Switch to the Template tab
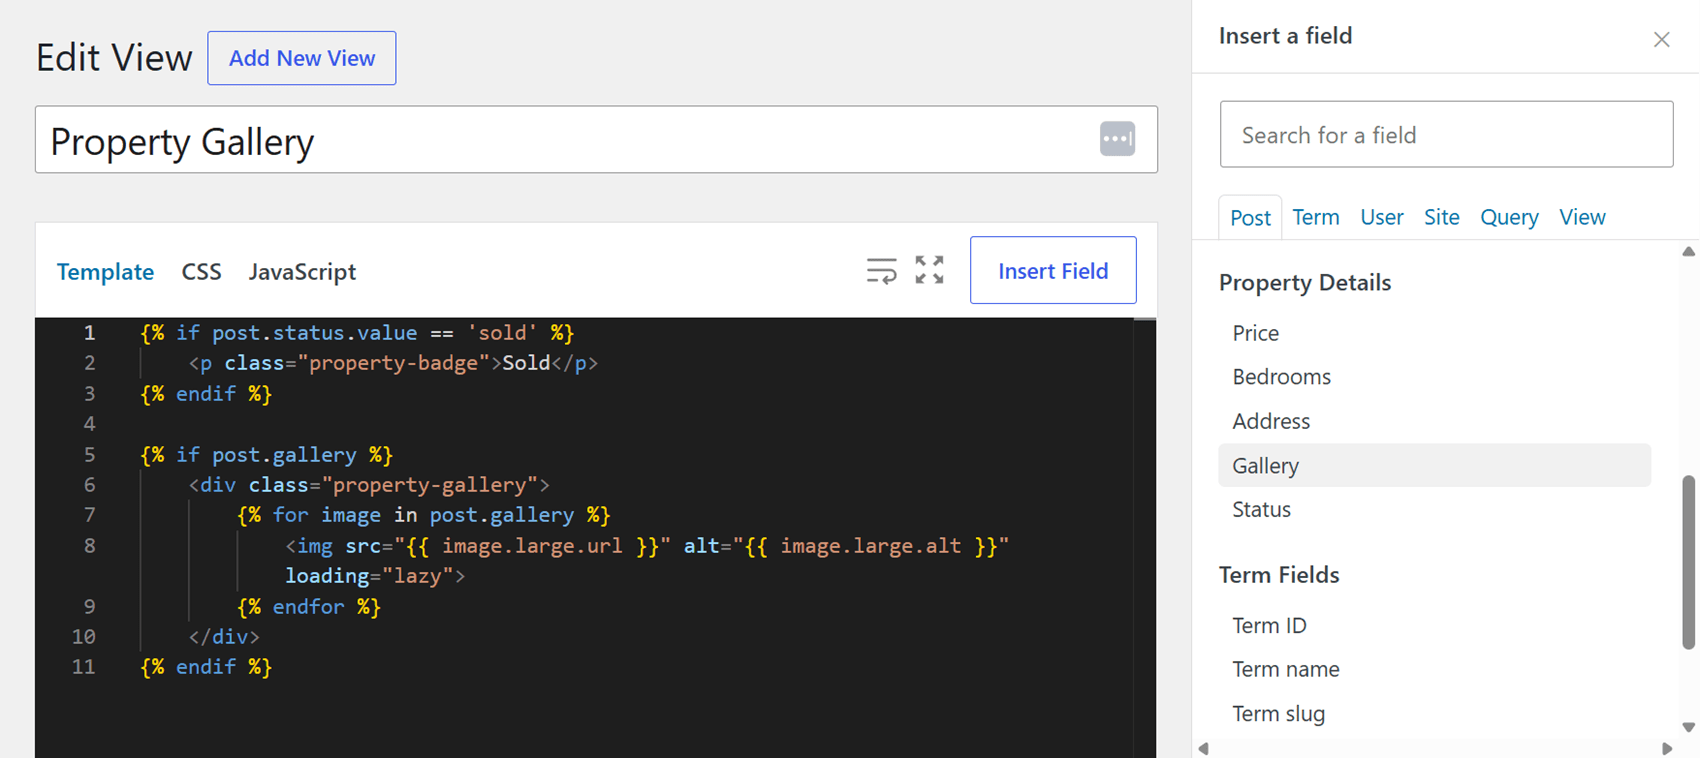Image resolution: width=1700 pixels, height=758 pixels. click(x=105, y=272)
